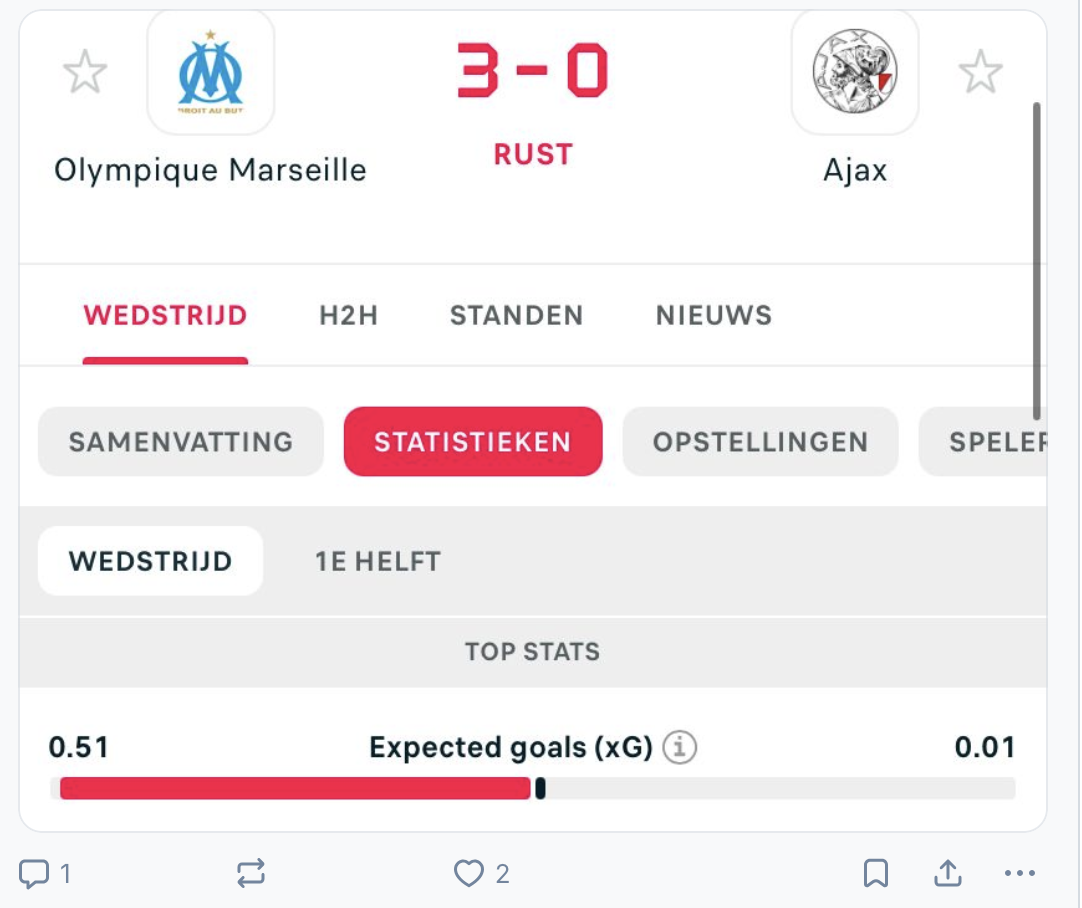Click the Ajax club logo
The width and height of the screenshot is (1082, 908).
855,73
